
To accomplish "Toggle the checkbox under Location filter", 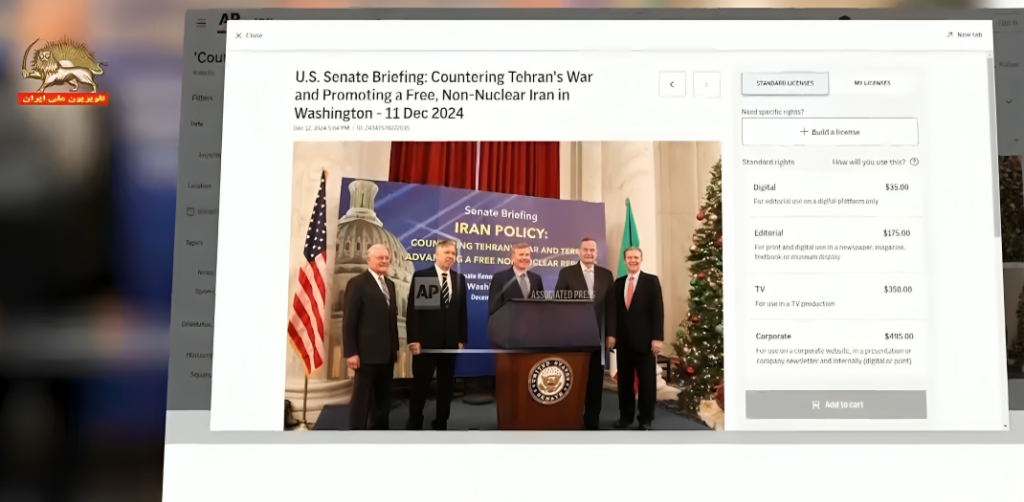I will click(191, 211).
